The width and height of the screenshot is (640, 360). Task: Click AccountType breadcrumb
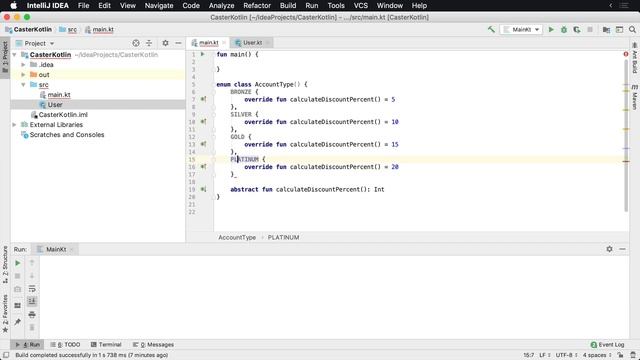(x=237, y=237)
